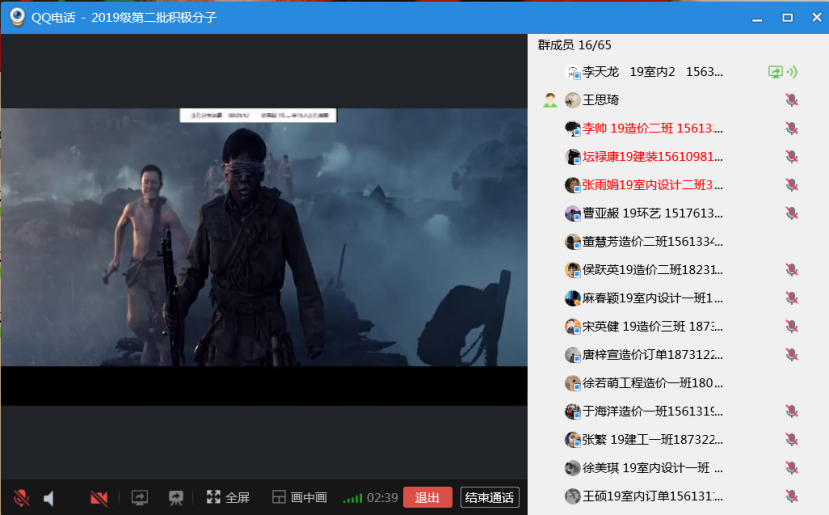Click the screen sharing icon beside 李天龙
Screen dimensions: 829x515
coord(774,72)
